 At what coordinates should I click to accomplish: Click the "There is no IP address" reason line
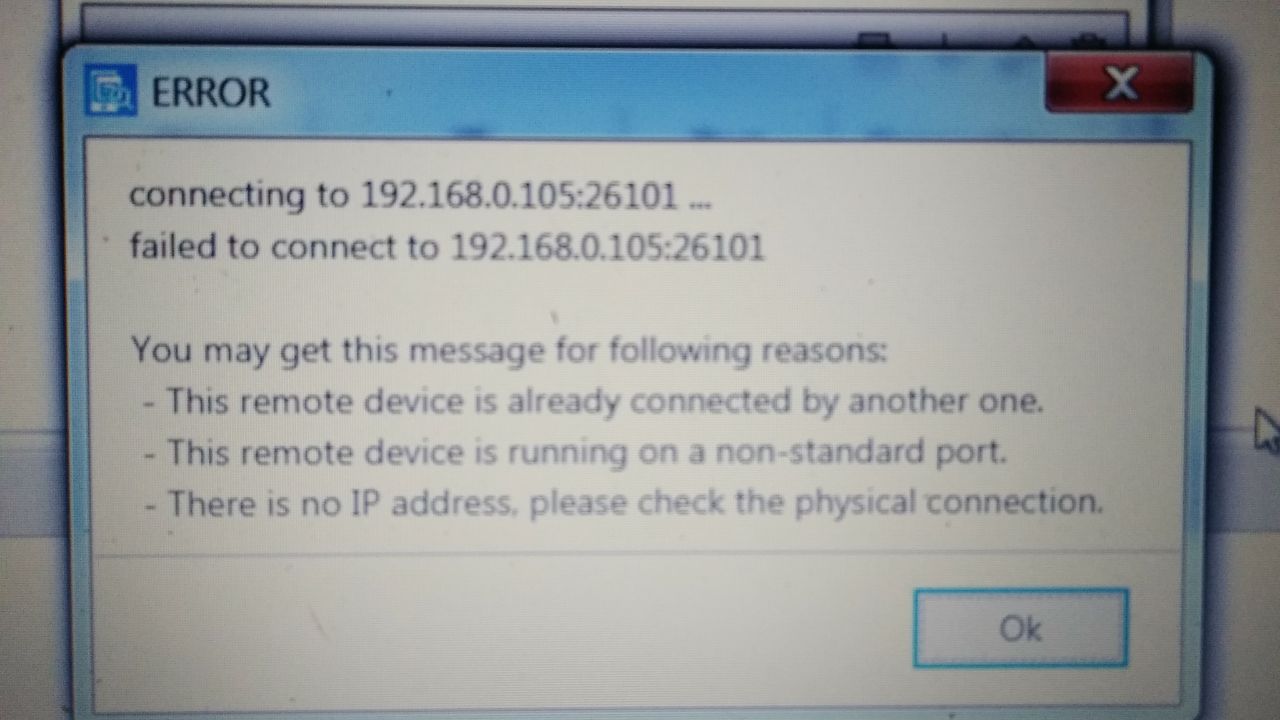(x=624, y=503)
